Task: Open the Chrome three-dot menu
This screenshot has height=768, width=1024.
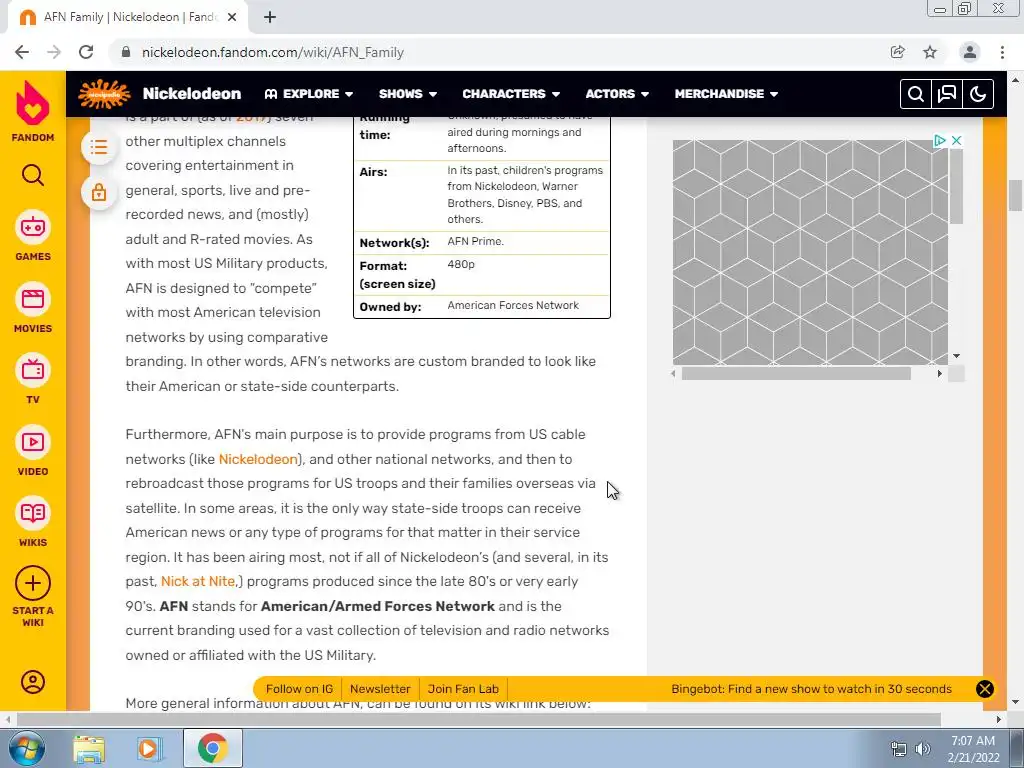Action: [1002, 52]
